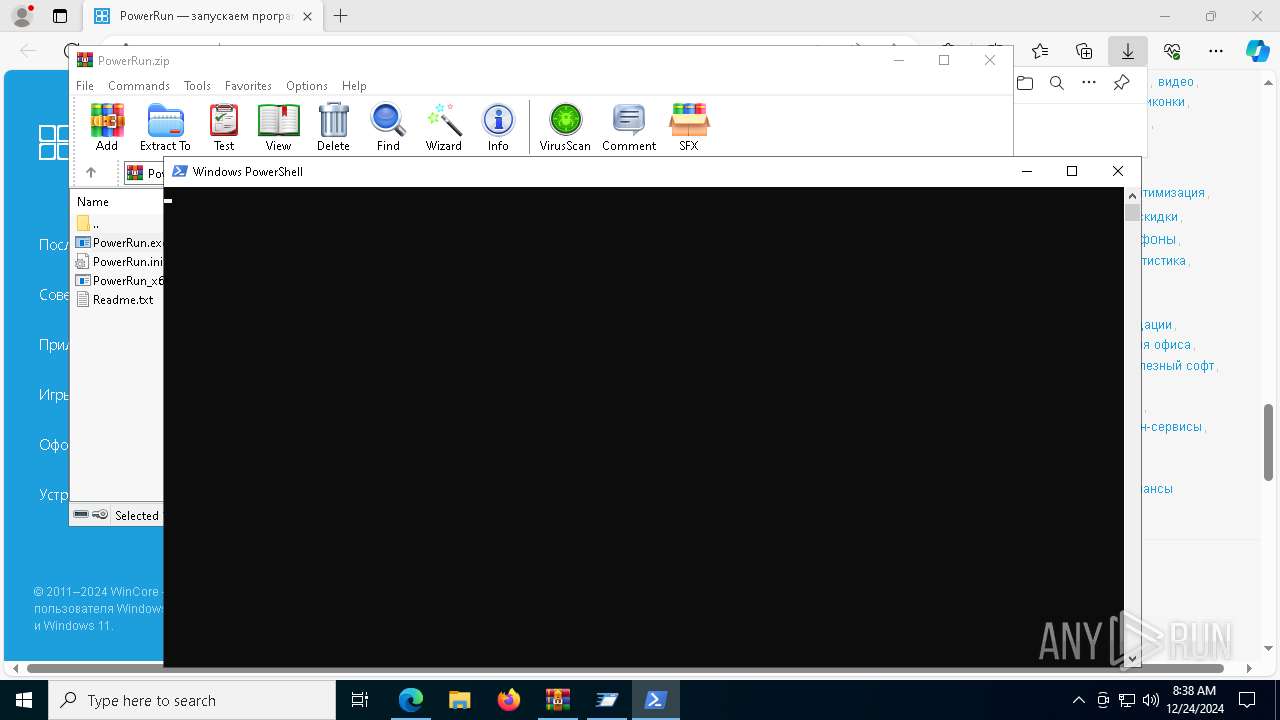Show hidden tray icons chevron

point(1078,700)
